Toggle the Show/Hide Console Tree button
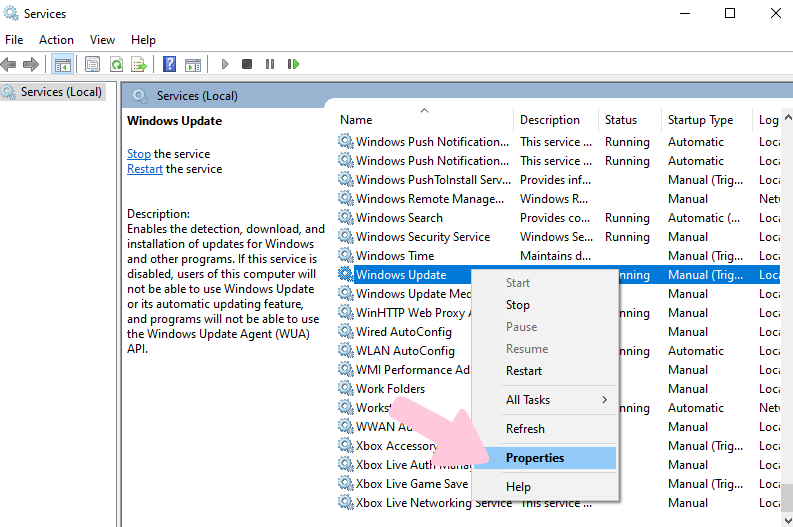793x527 pixels. tap(62, 64)
